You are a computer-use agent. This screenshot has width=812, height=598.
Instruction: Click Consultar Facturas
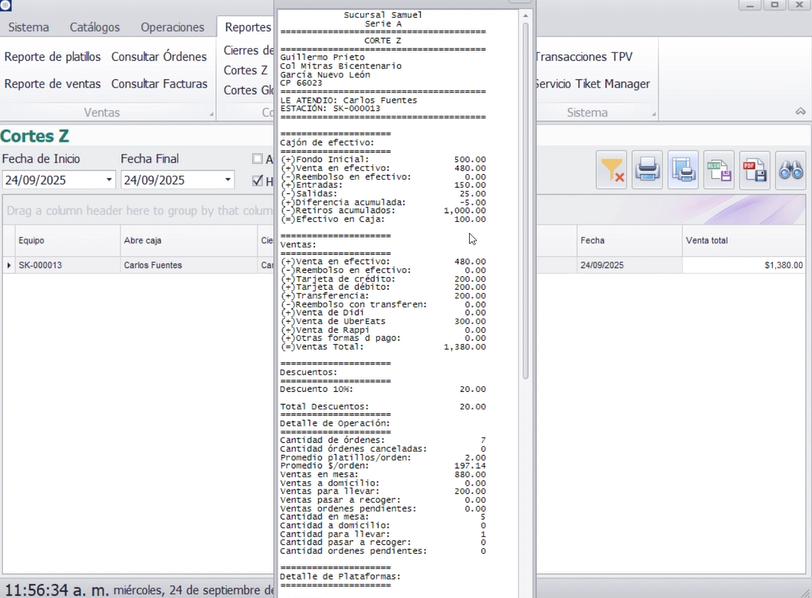(159, 84)
